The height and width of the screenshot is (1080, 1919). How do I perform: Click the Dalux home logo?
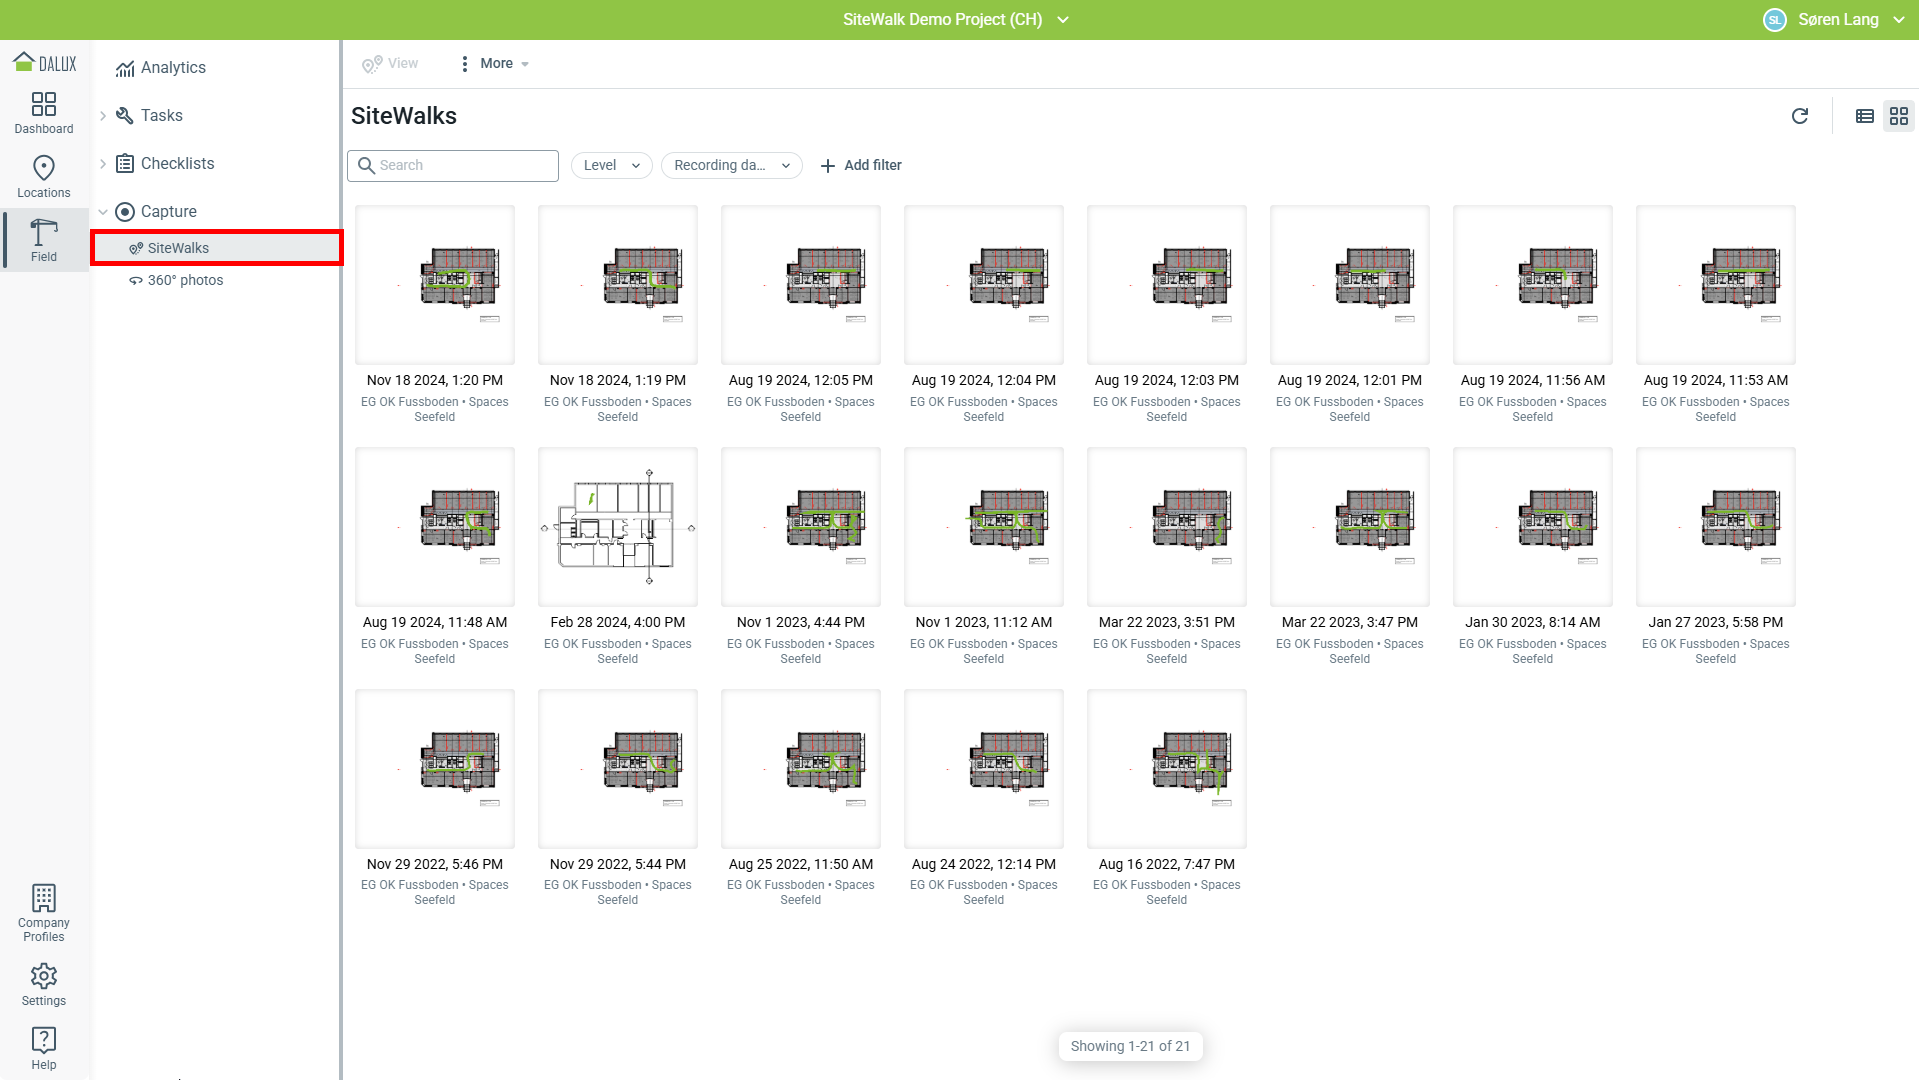click(x=44, y=63)
